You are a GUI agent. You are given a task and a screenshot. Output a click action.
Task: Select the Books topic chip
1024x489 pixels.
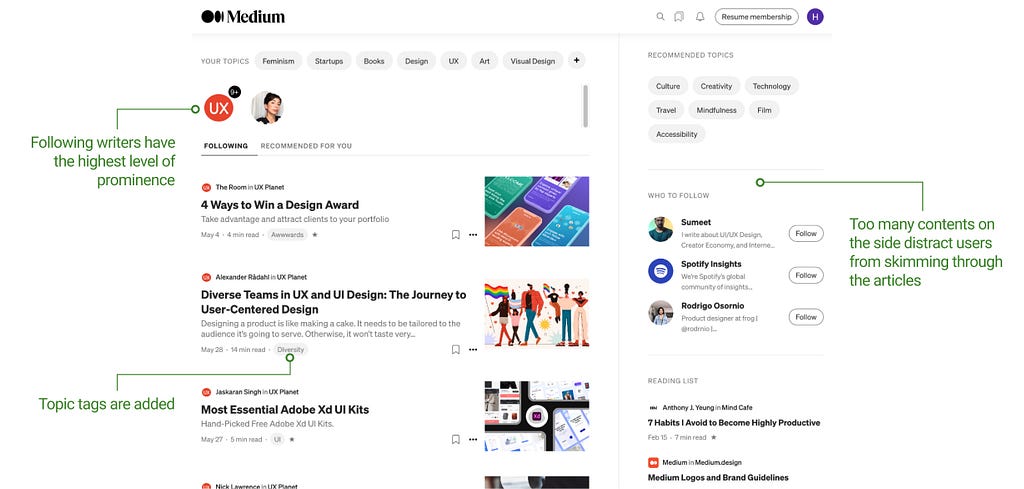(374, 61)
